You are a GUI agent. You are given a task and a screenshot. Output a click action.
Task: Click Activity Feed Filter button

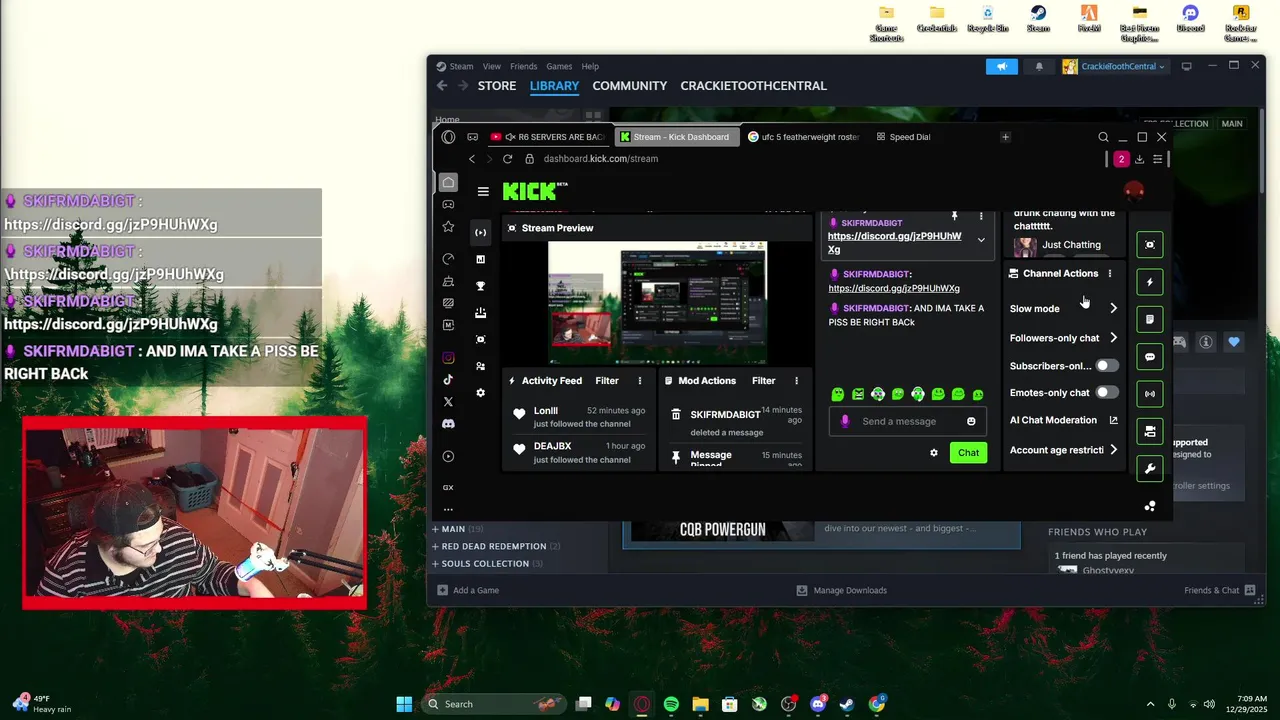(x=607, y=381)
